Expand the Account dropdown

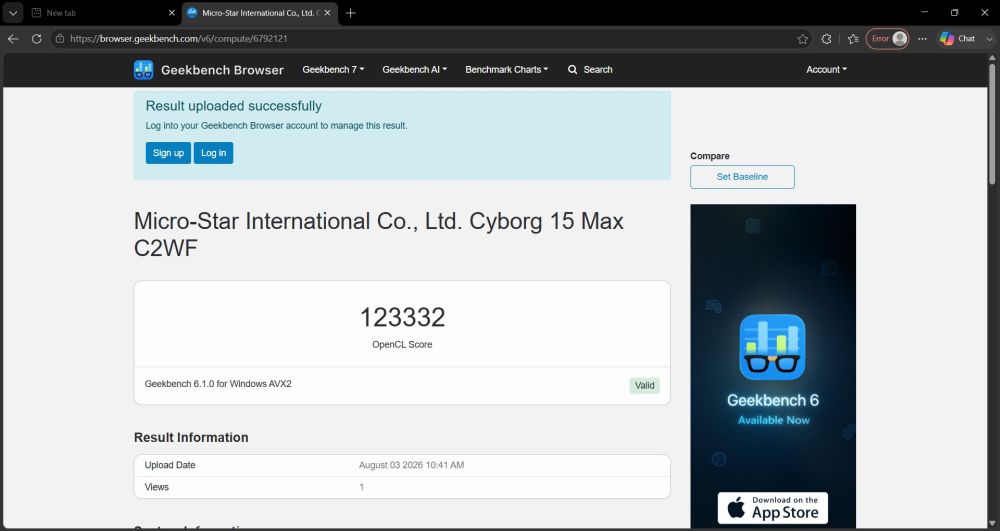coord(827,69)
